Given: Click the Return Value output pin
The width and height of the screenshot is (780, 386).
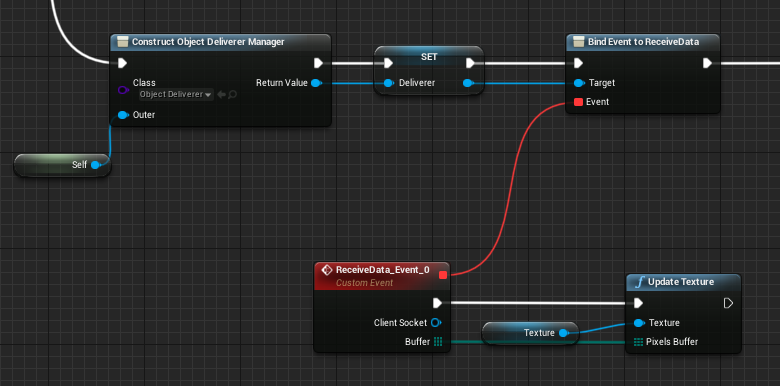Looking at the screenshot, I should tap(316, 83).
